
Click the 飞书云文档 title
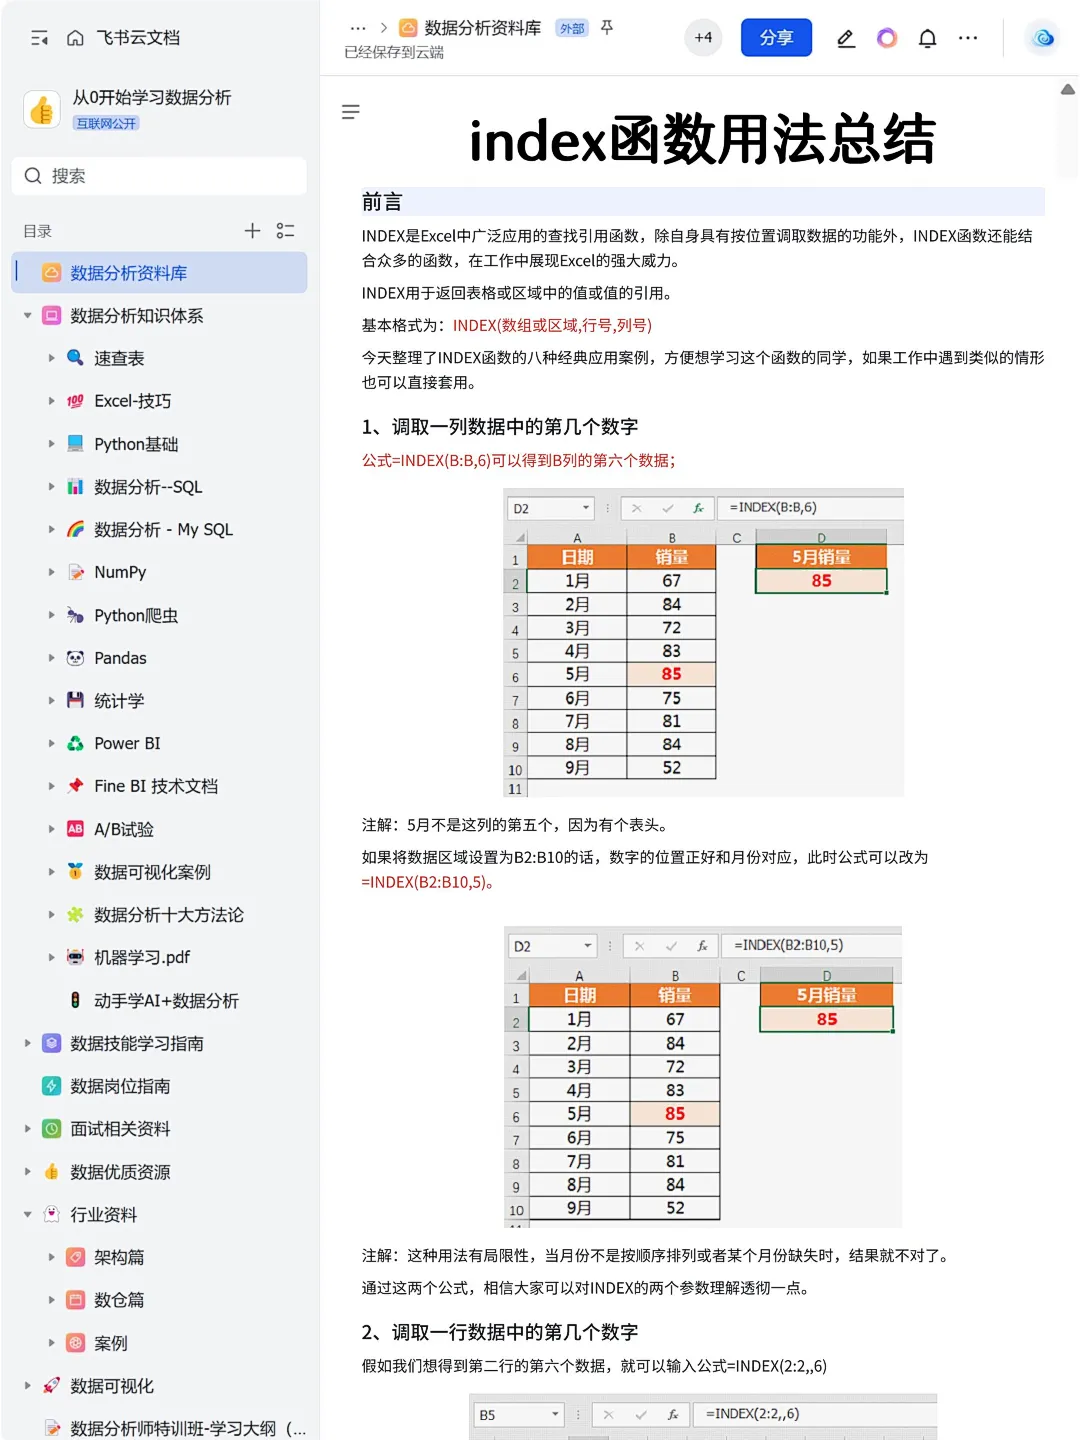138,38
